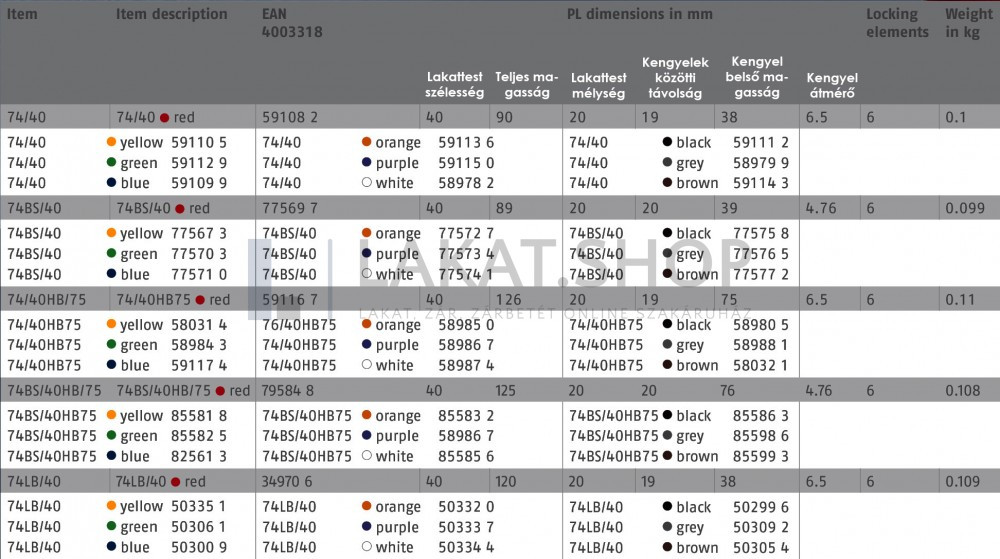Click the 'Item description' column header
The image size is (1000, 559).
click(171, 15)
